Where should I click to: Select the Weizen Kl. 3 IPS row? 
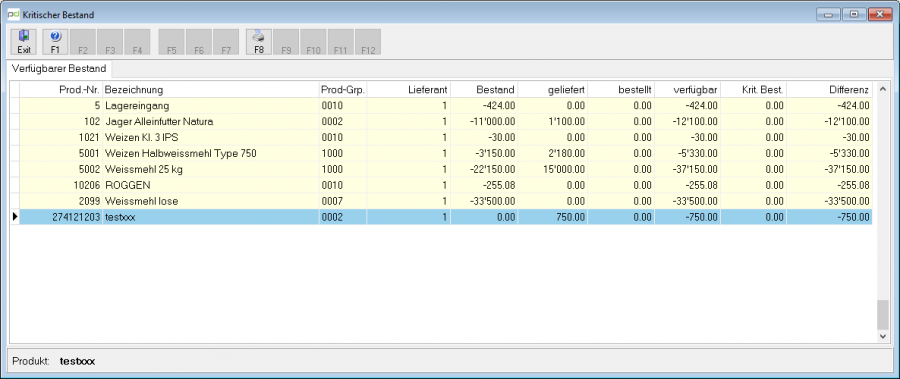445,138
